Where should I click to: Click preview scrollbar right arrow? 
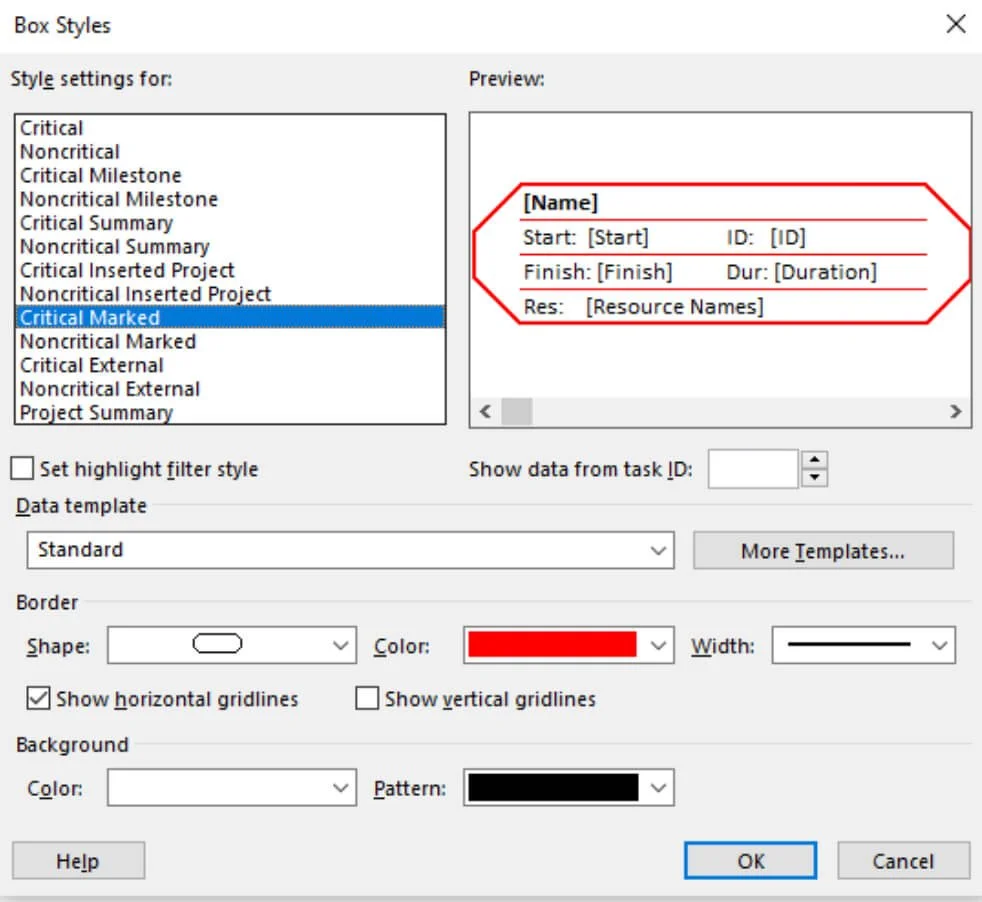955,412
